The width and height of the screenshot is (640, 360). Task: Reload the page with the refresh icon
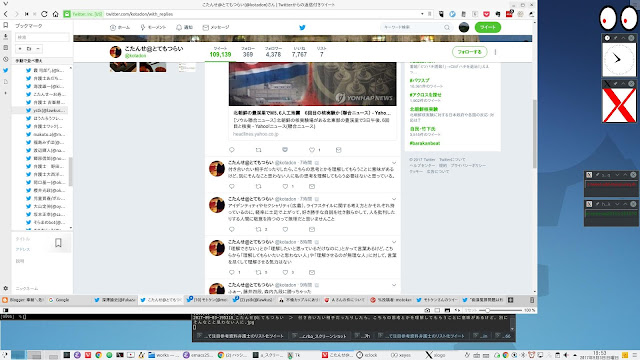[x=44, y=14]
